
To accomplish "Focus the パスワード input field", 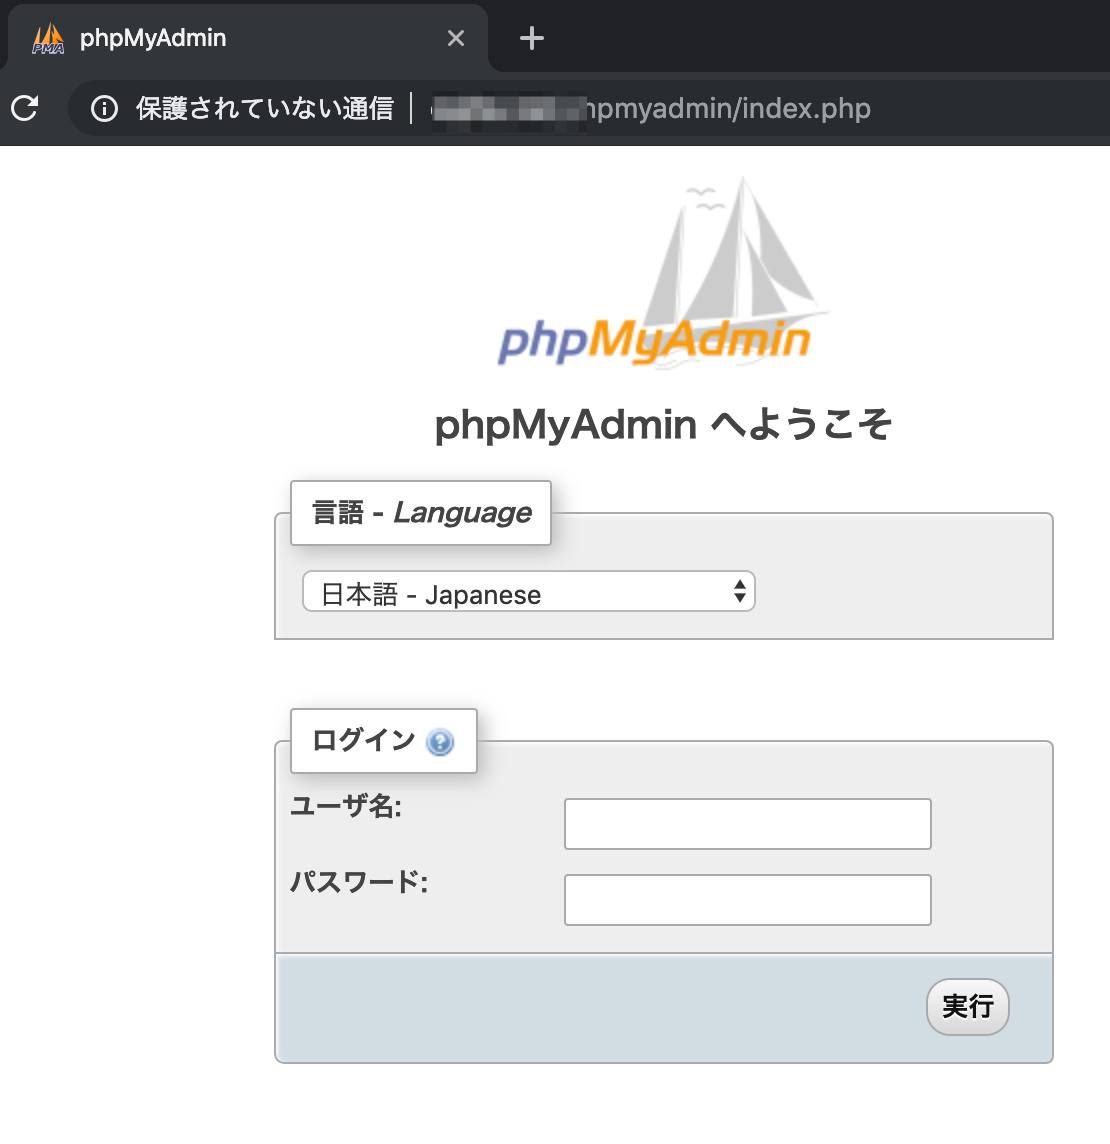I will click(748, 900).
